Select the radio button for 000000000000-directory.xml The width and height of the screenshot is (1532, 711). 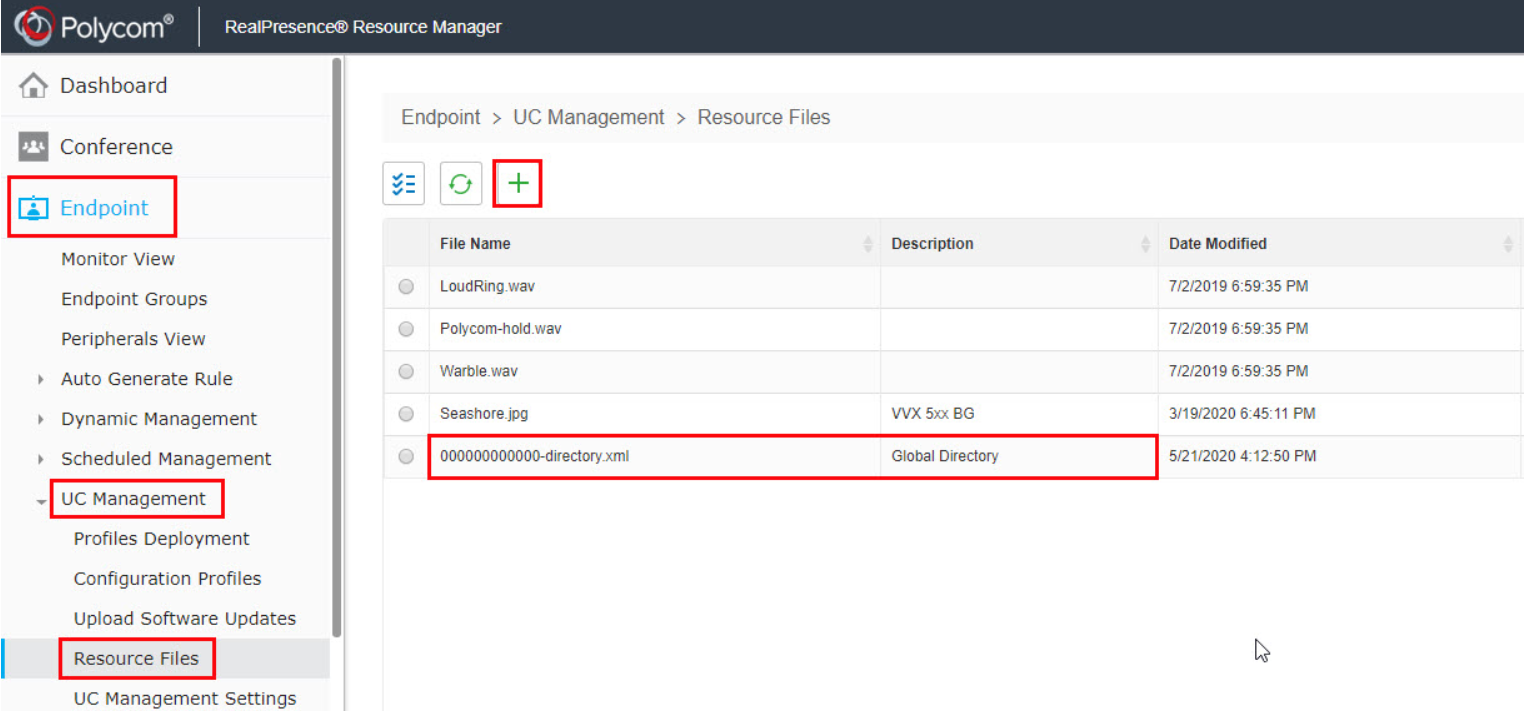pyautogui.click(x=405, y=456)
